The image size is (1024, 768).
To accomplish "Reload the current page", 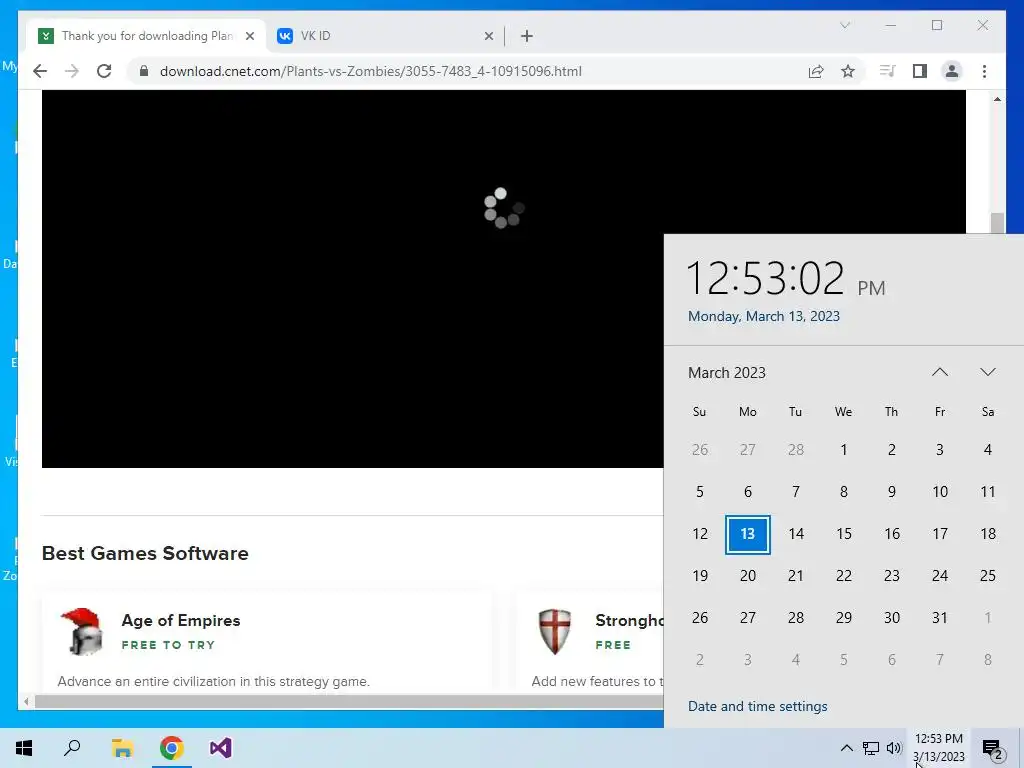I will (x=104, y=71).
